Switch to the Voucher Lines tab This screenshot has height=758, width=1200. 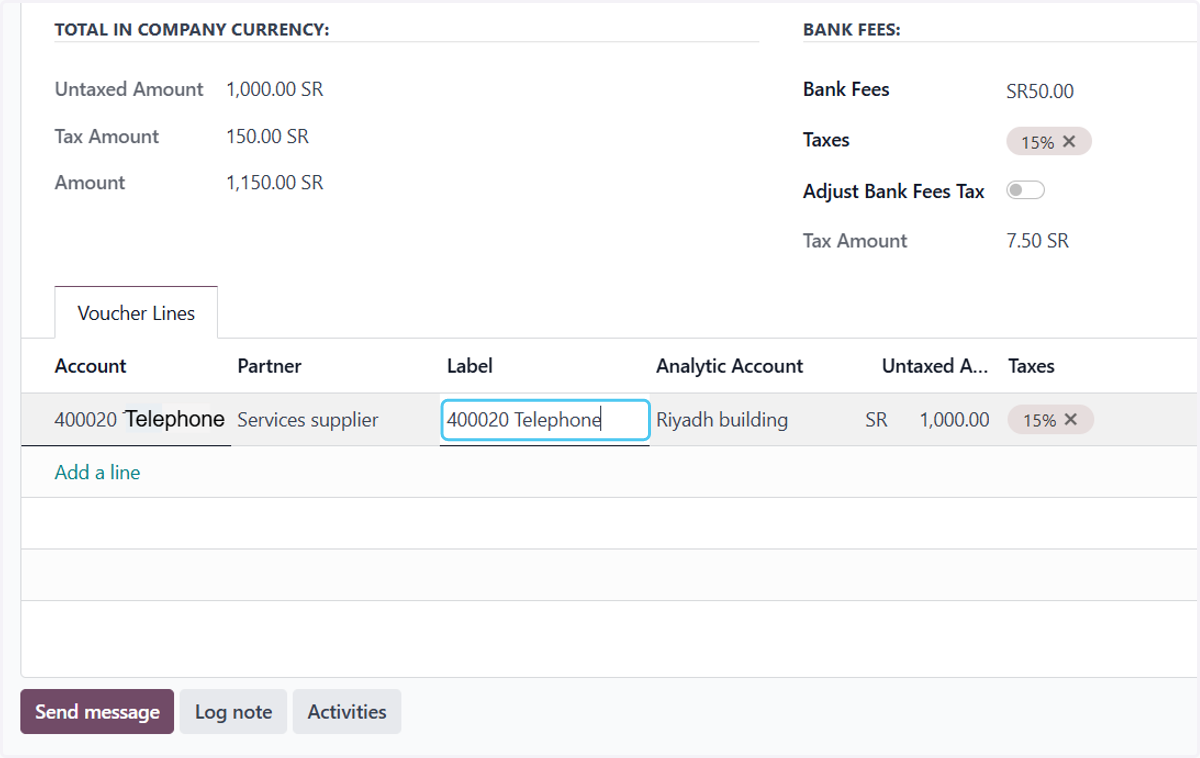tap(136, 313)
